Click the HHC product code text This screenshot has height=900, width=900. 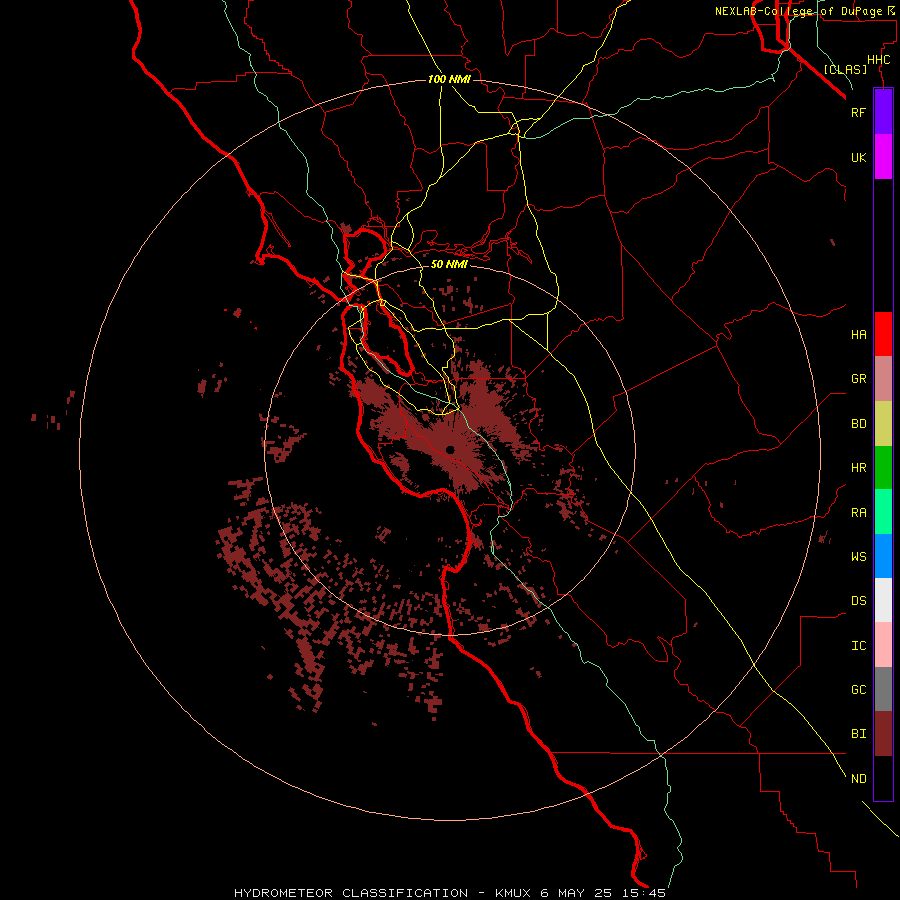878,60
